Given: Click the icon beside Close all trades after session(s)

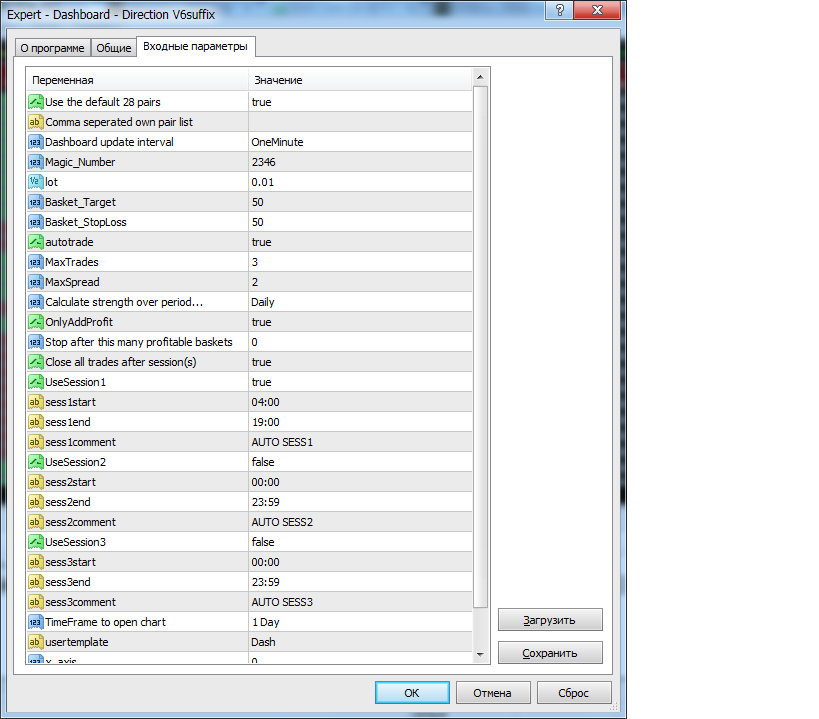Looking at the screenshot, I should (x=36, y=362).
